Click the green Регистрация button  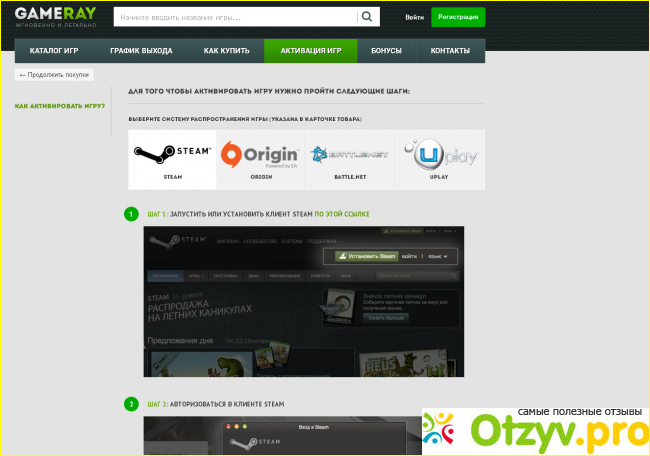pyautogui.click(x=458, y=17)
